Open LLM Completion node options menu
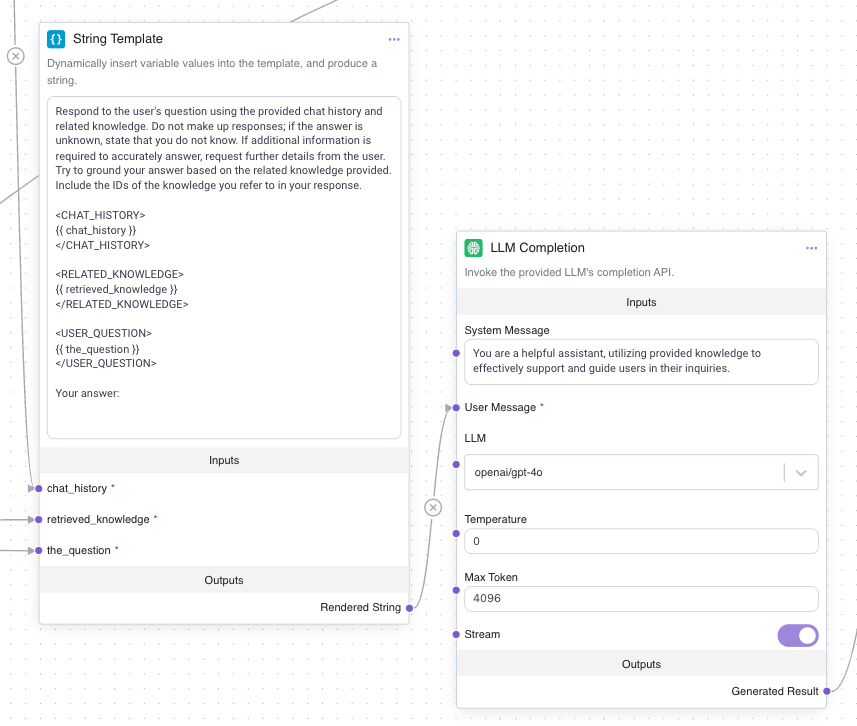Screen dimensions: 857x726 point(812,248)
